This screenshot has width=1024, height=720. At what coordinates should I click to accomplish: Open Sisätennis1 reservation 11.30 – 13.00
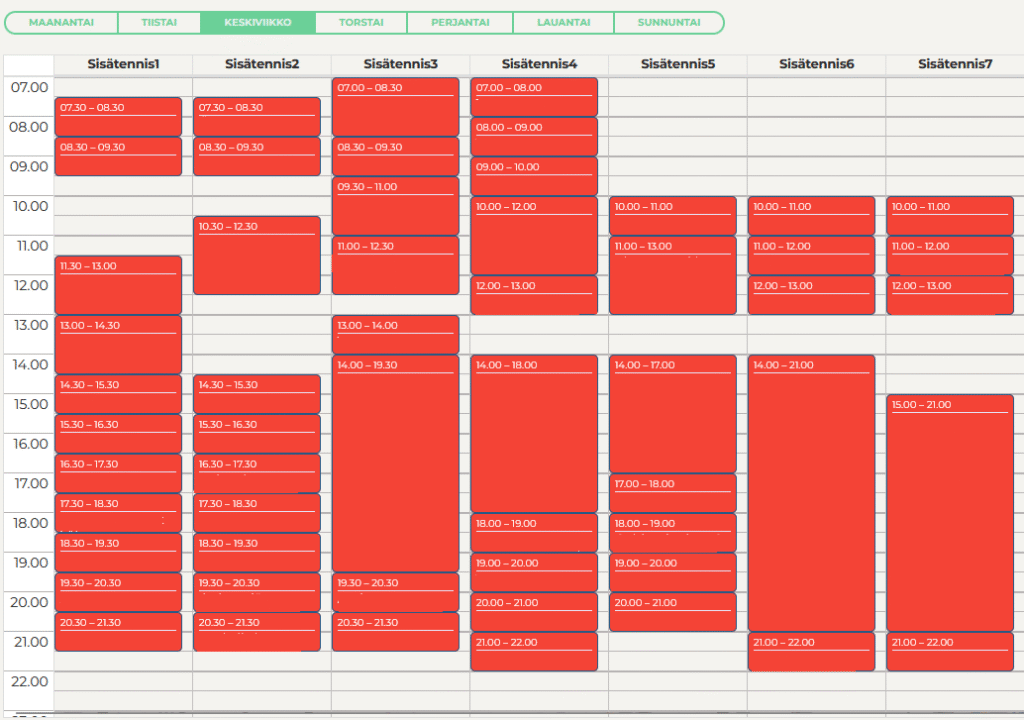118,285
